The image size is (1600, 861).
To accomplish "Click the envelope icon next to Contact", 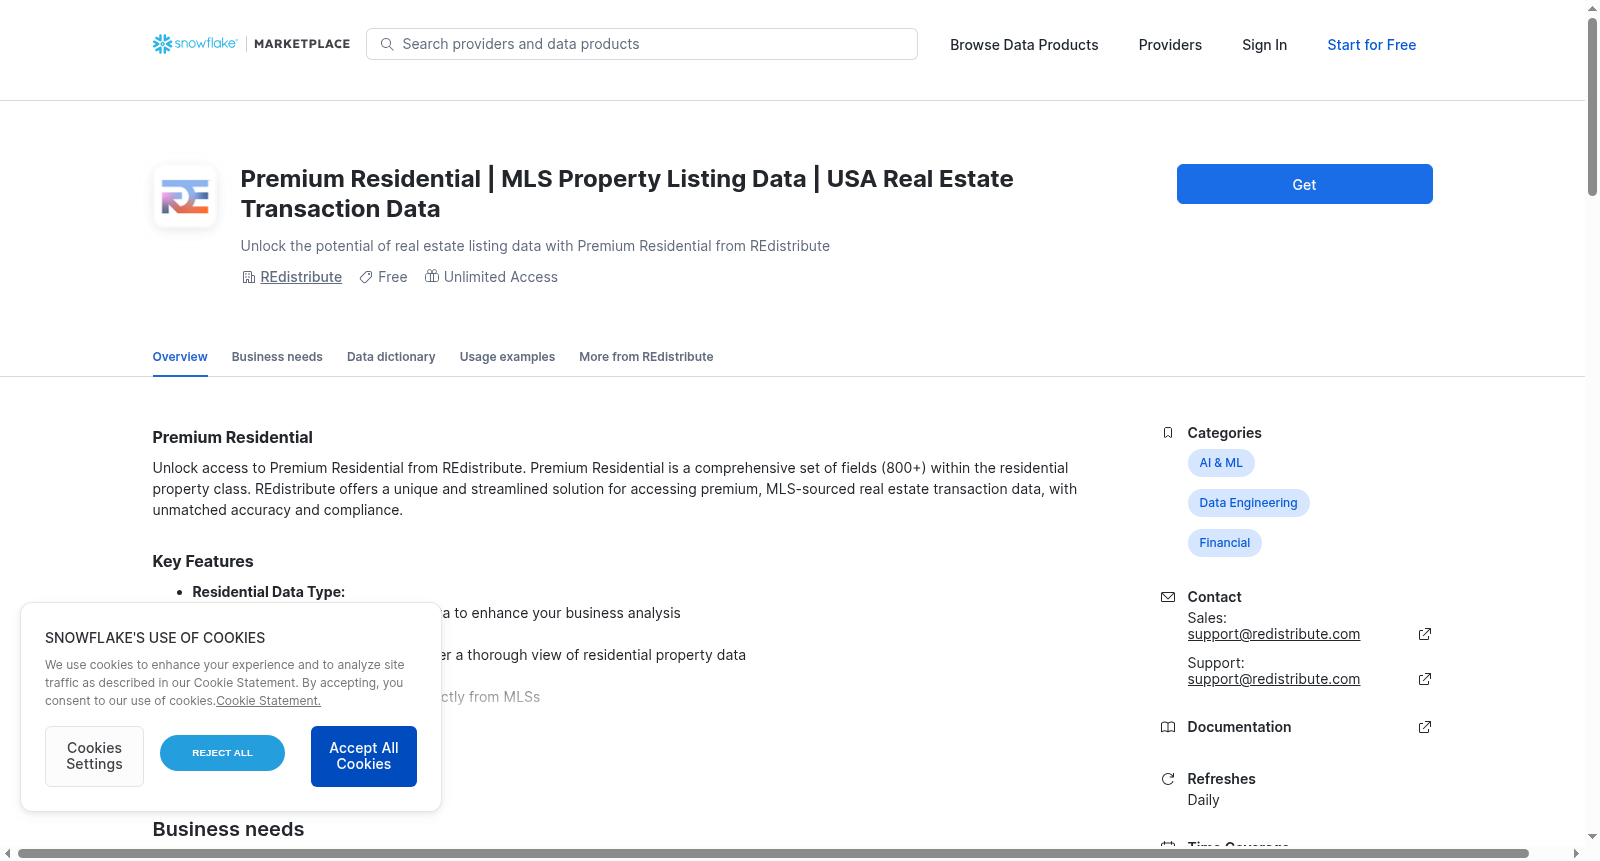I will (x=1168, y=597).
